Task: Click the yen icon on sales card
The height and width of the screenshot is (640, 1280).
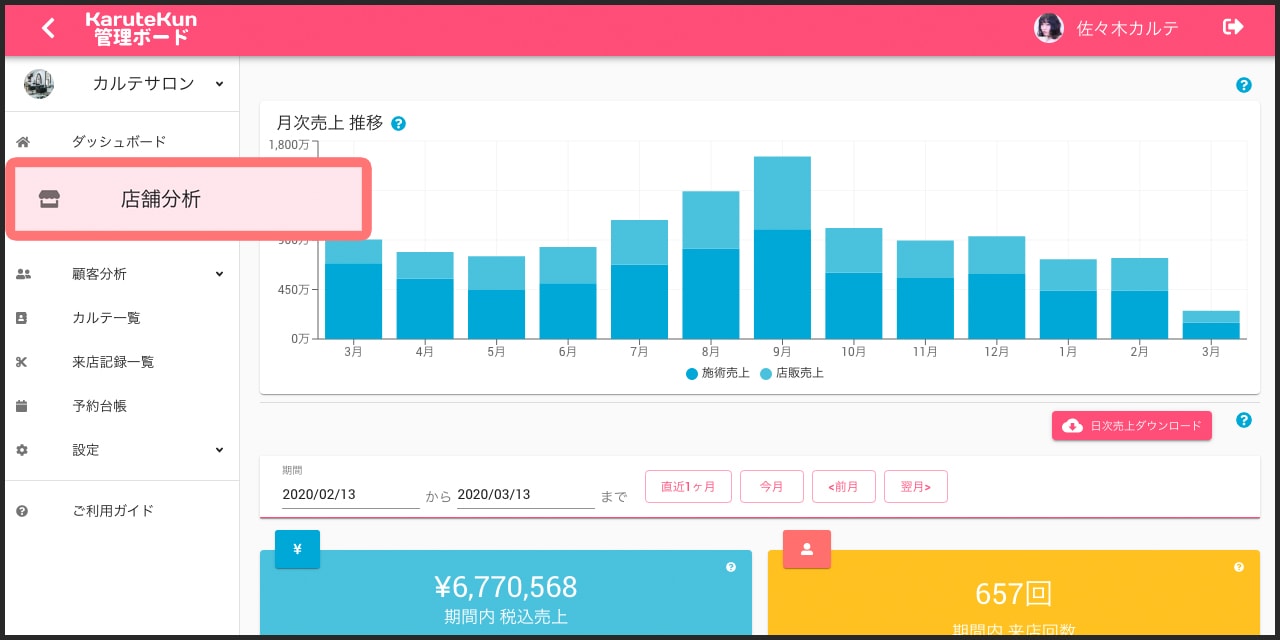Action: (297, 549)
